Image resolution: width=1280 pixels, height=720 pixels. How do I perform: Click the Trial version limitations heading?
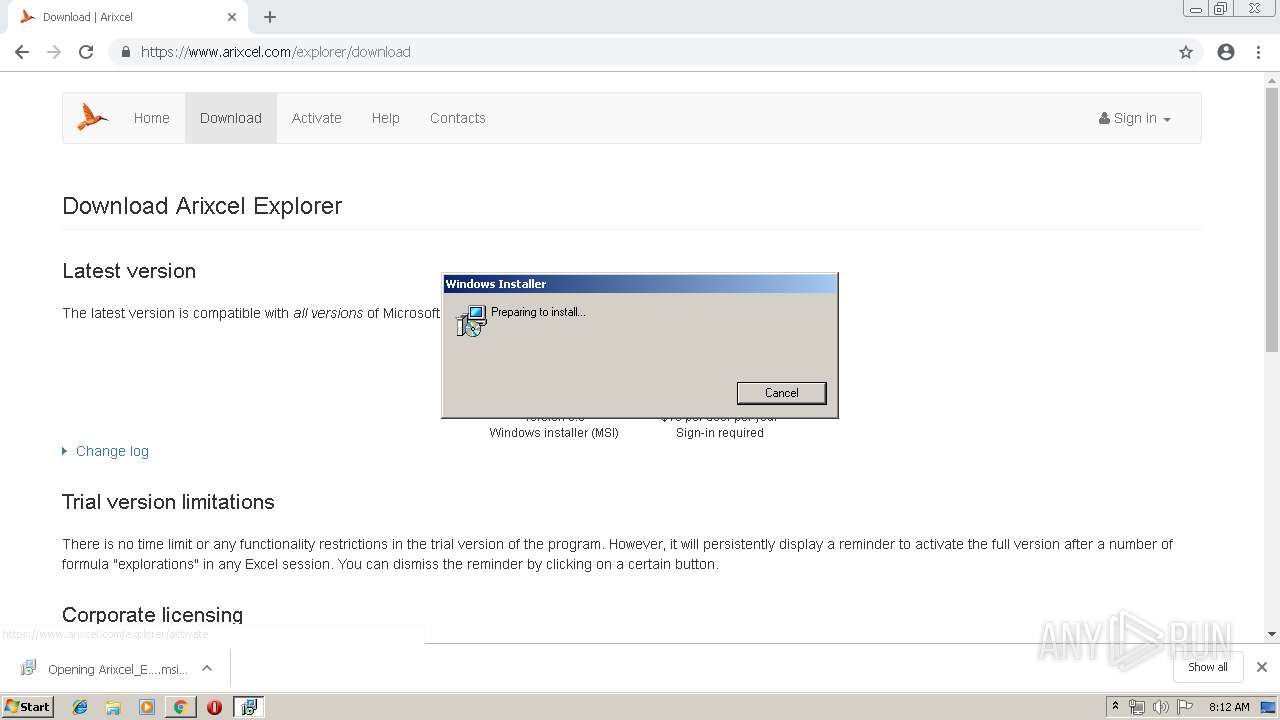click(x=168, y=502)
